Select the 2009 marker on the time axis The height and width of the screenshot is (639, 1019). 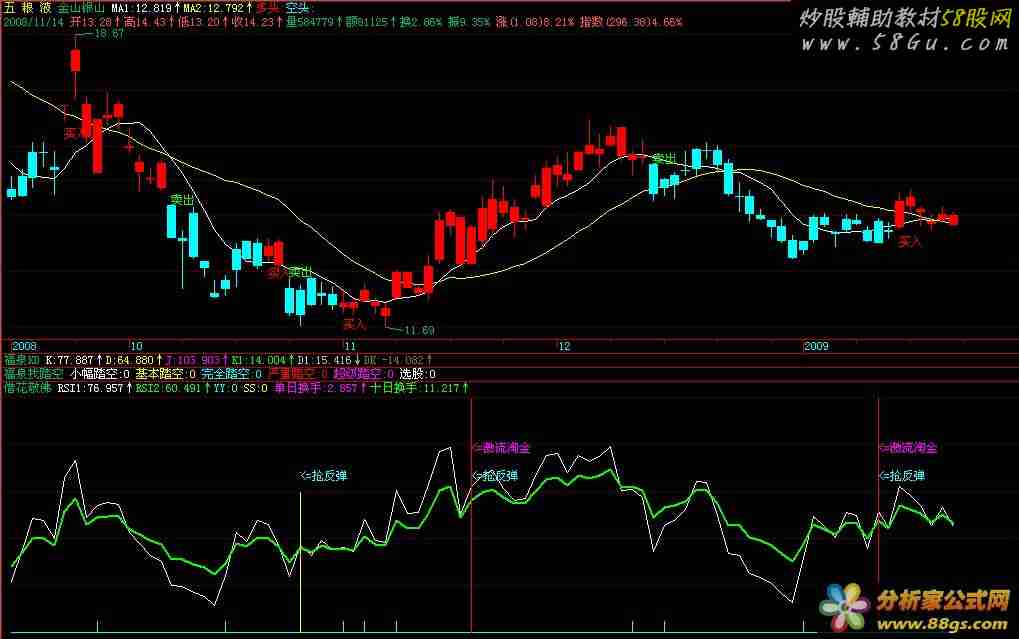(x=816, y=346)
